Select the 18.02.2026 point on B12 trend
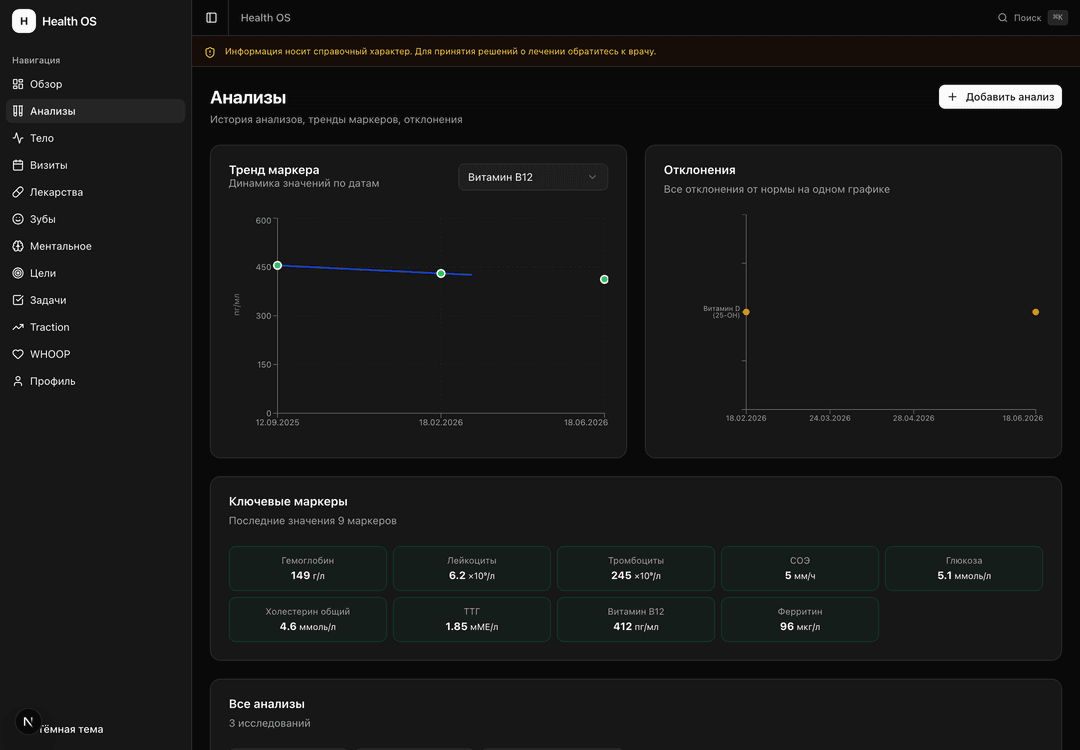The height and width of the screenshot is (750, 1080). (441, 273)
